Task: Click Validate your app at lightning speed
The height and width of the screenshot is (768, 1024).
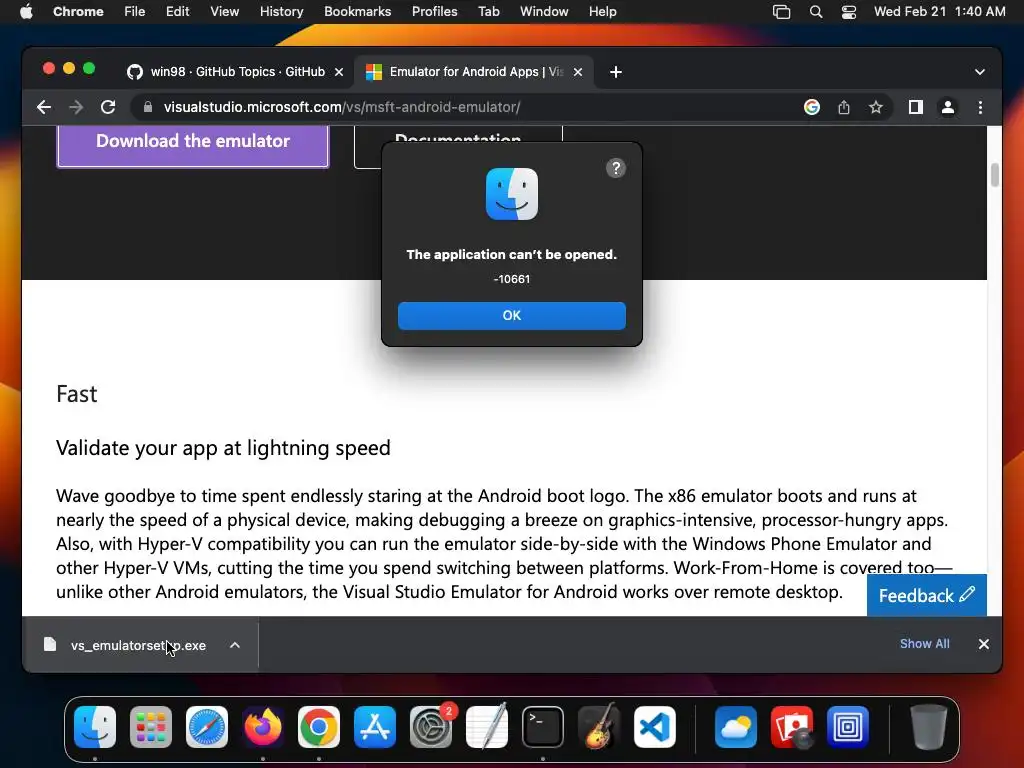Action: pos(223,448)
